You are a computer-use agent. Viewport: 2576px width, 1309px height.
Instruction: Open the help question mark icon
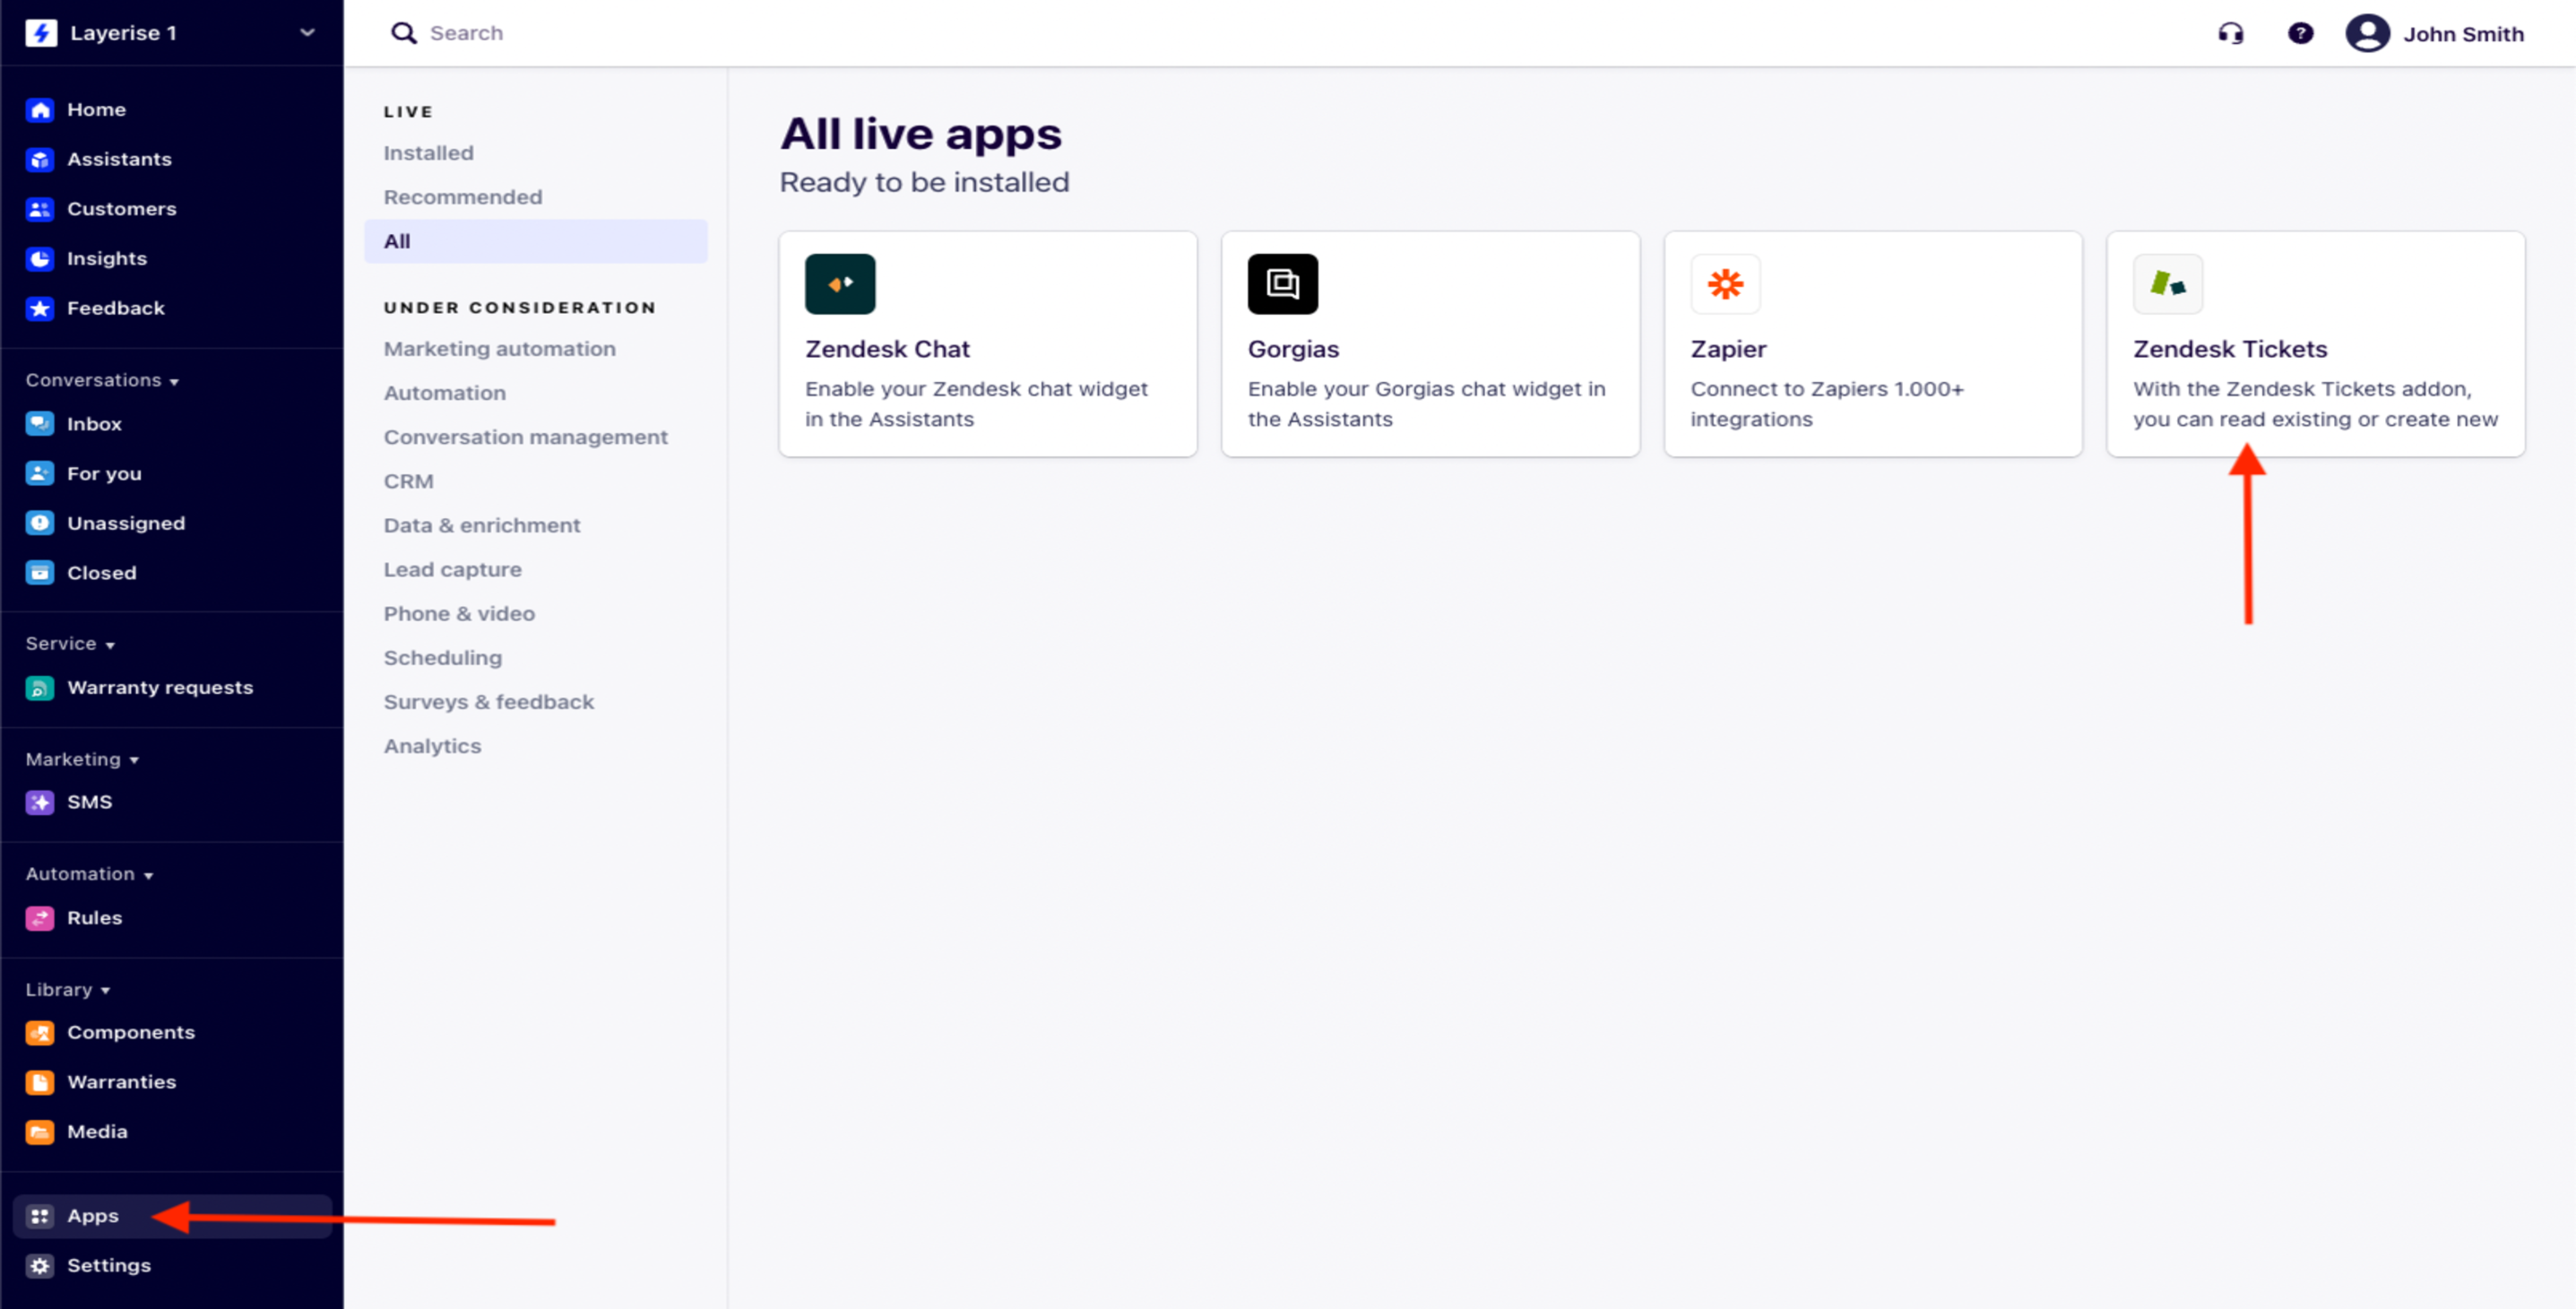(2300, 34)
